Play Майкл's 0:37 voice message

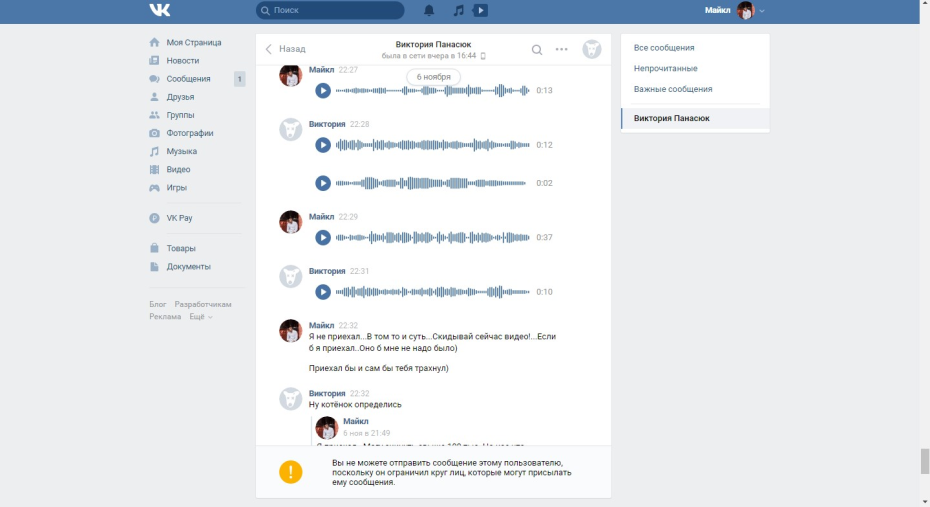[x=323, y=238]
